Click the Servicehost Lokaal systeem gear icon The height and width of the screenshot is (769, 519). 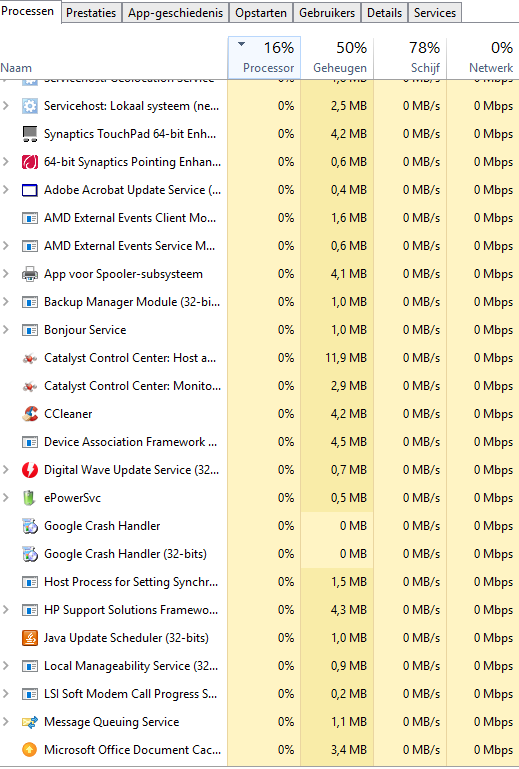pyautogui.click(x=30, y=106)
